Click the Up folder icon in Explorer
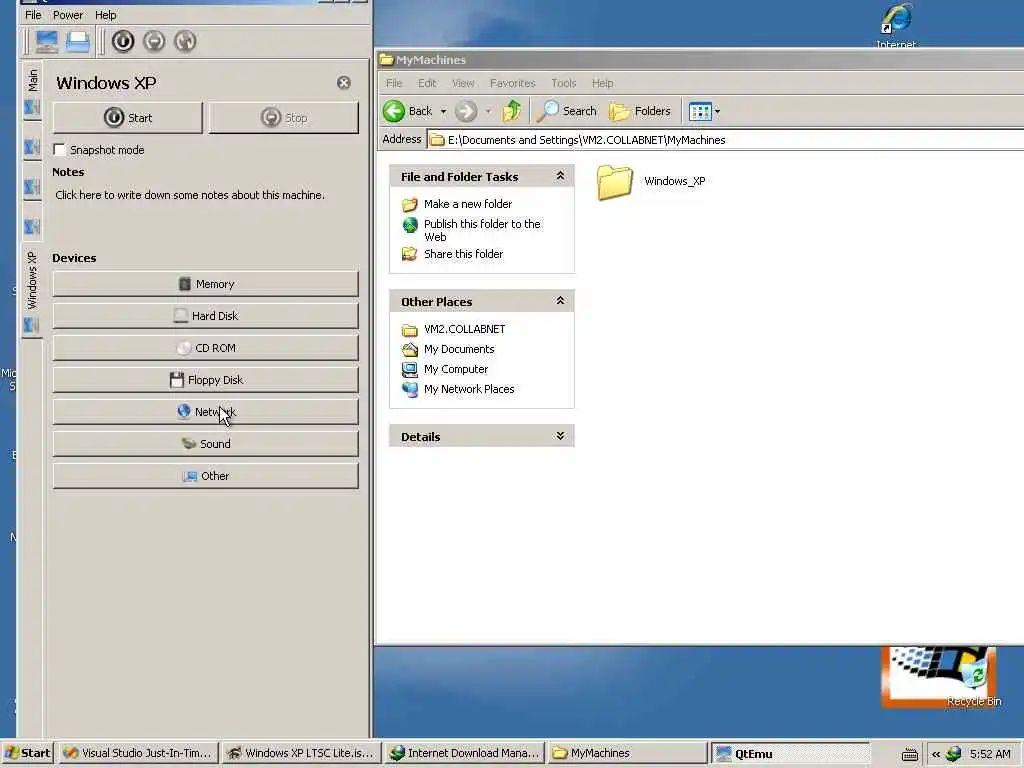The height and width of the screenshot is (768, 1024). 512,112
